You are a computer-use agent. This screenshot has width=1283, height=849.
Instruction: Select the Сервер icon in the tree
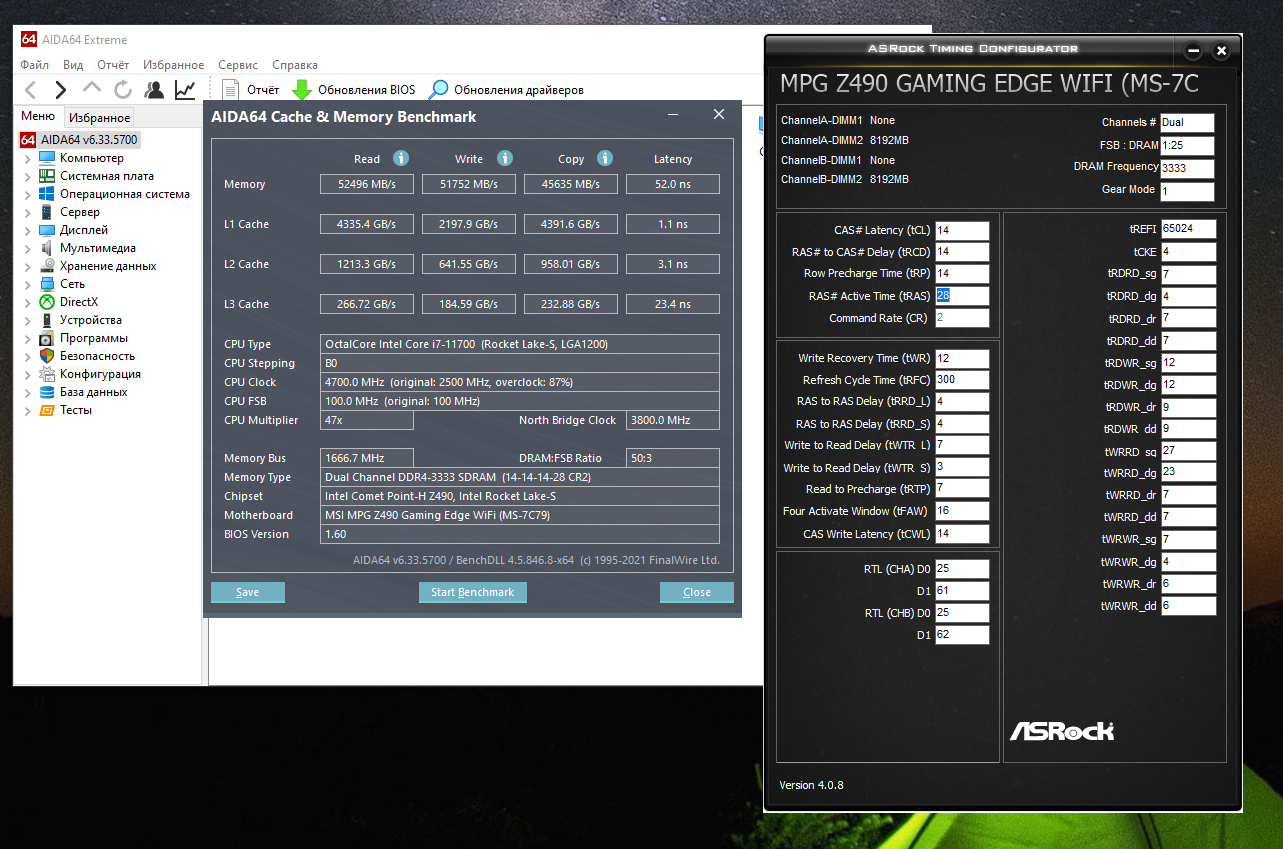click(47, 212)
